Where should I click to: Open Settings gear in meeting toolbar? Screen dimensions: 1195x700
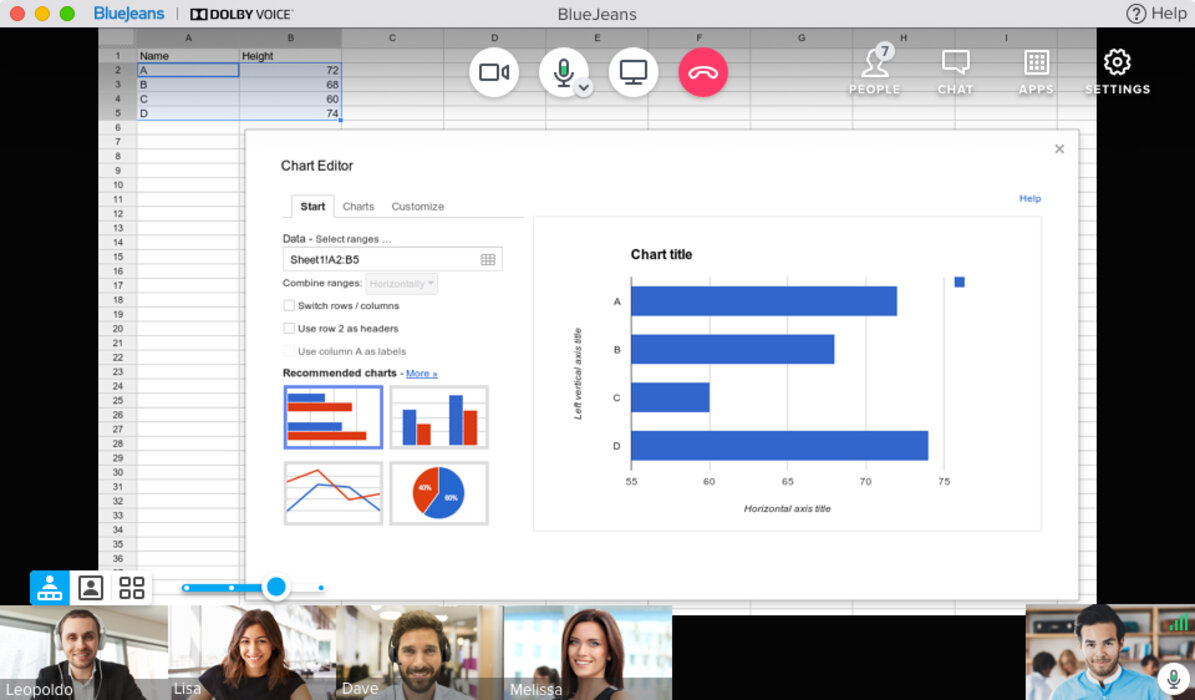1117,70
